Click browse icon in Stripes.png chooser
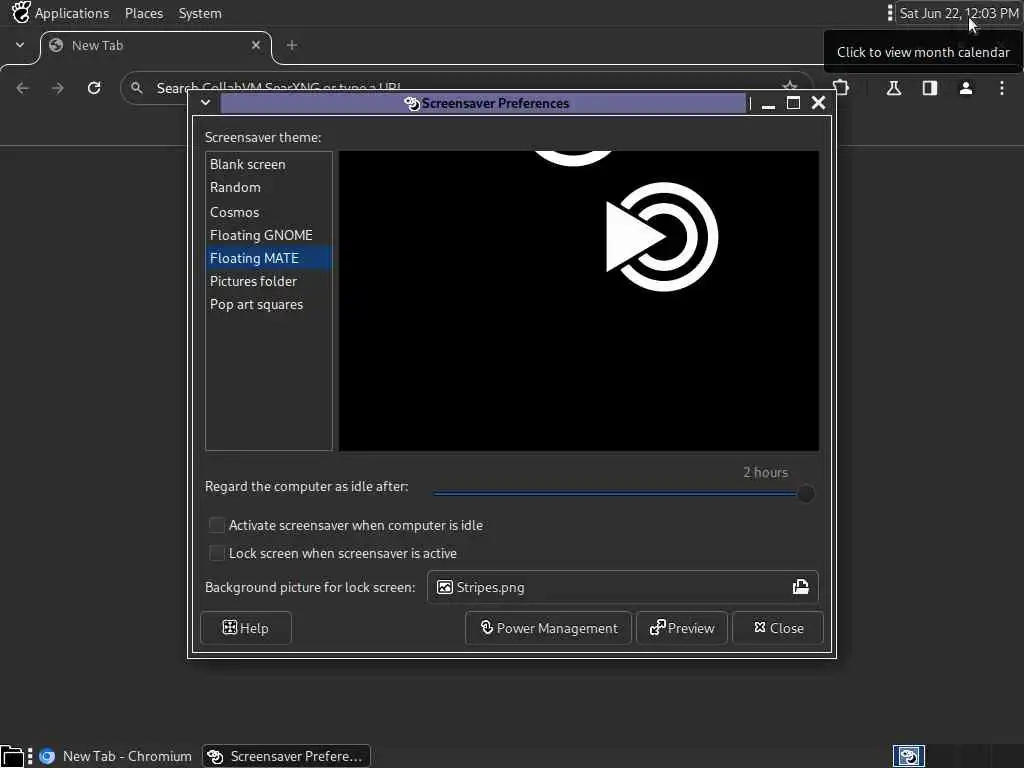 801,587
